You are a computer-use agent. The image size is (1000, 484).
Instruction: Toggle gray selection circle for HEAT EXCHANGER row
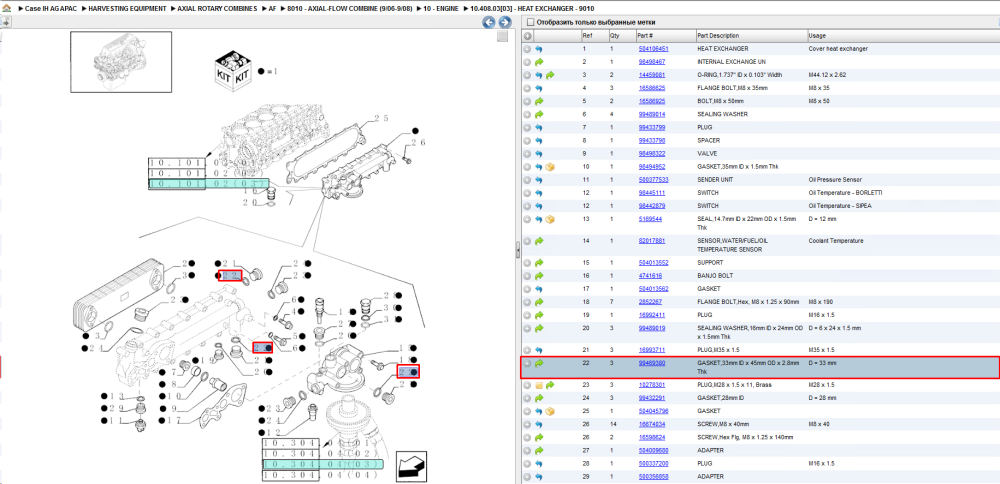tap(527, 49)
